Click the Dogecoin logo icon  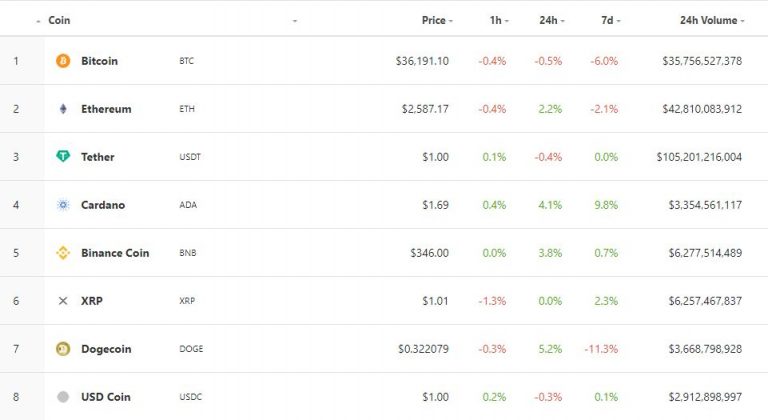point(63,348)
